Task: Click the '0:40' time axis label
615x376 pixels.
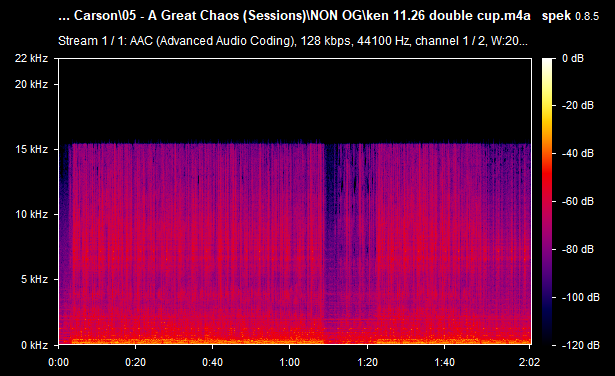Action: point(212,362)
